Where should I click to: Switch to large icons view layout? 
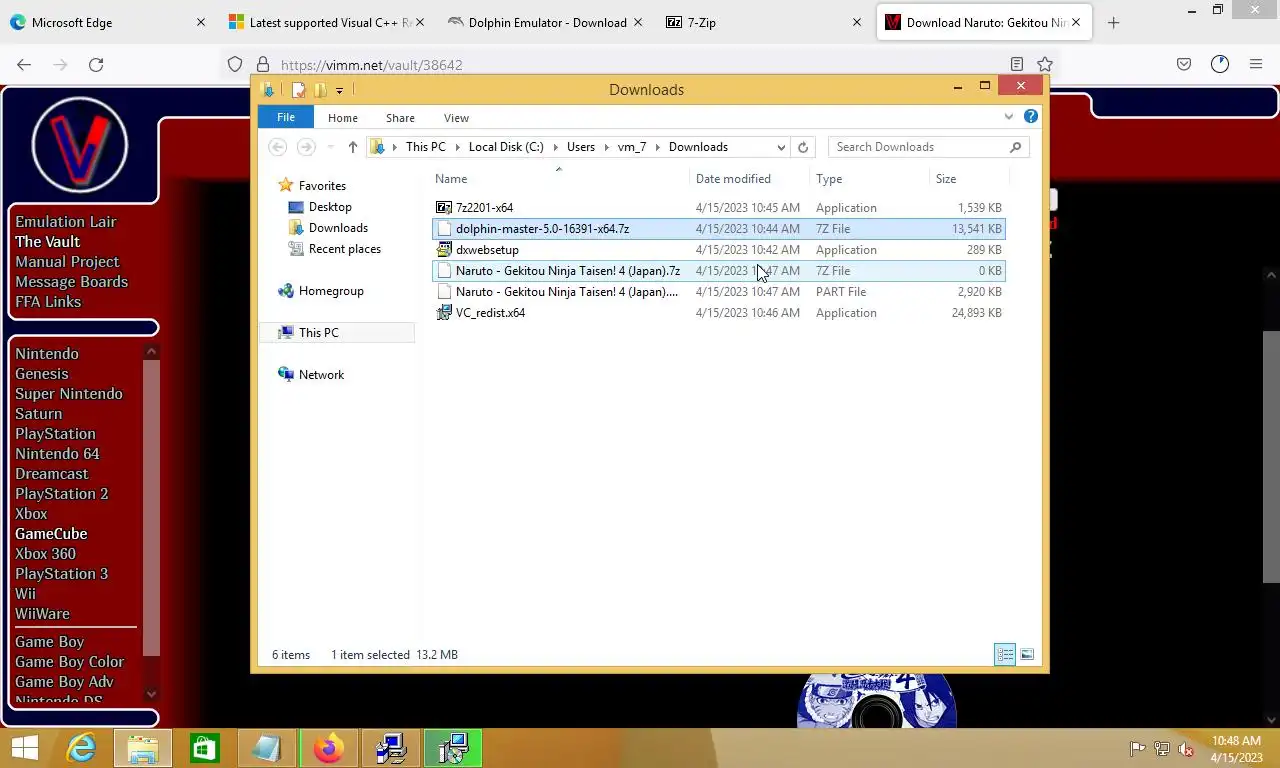point(1027,655)
